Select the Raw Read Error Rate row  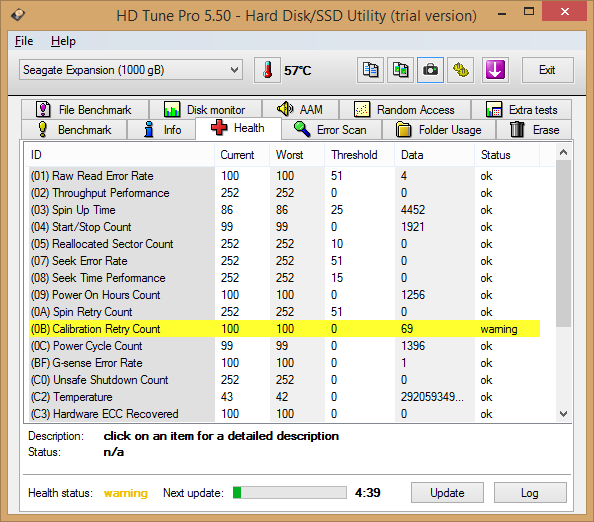tap(284, 176)
